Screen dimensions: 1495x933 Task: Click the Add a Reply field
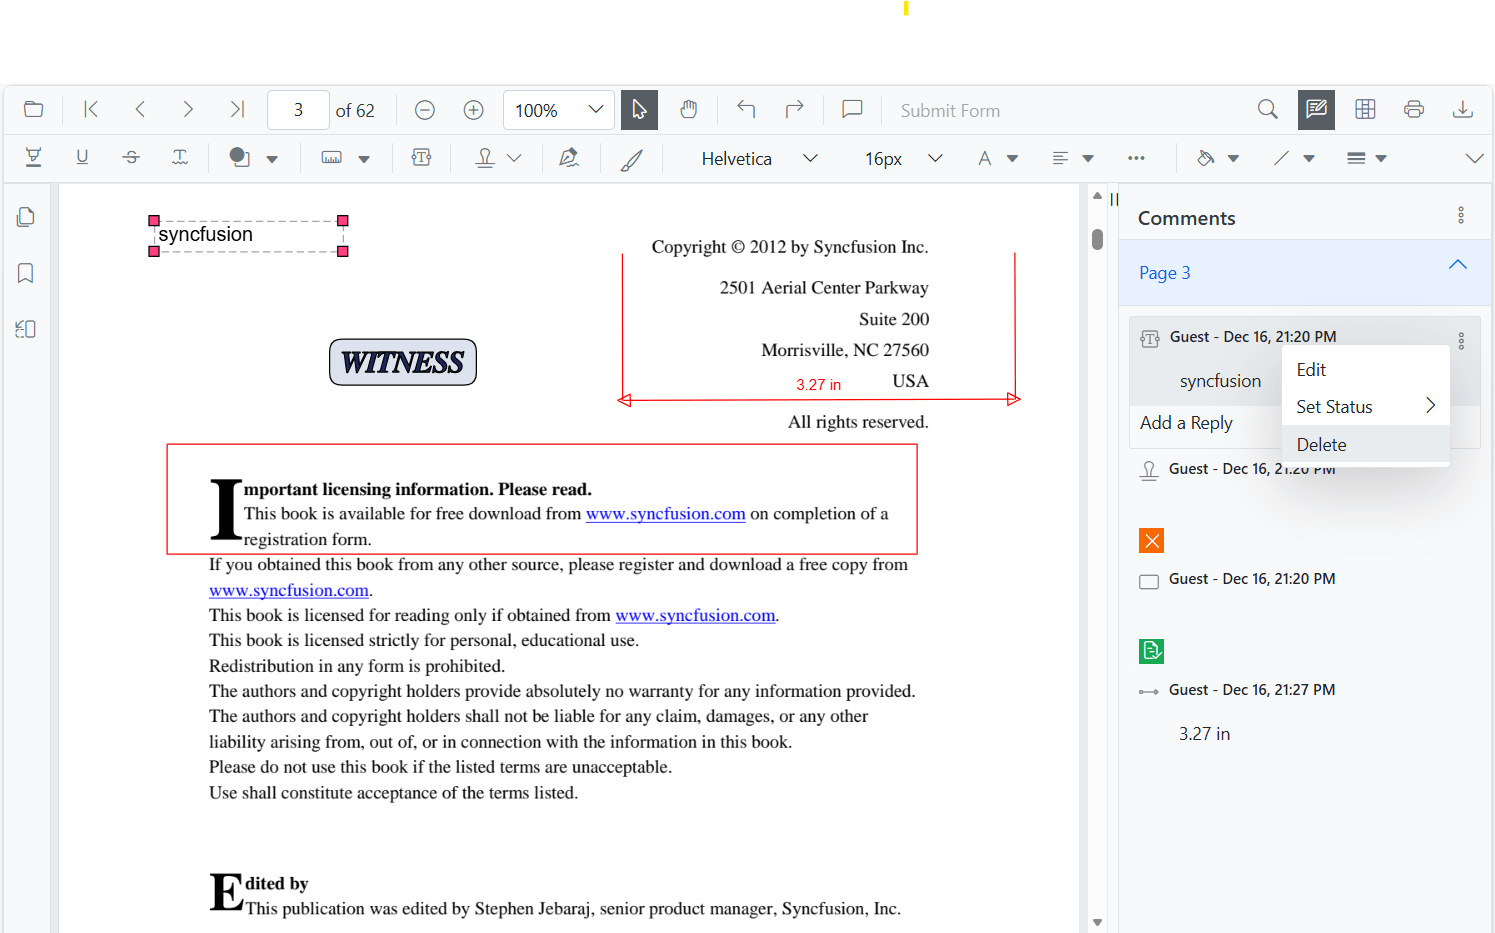(x=1187, y=423)
